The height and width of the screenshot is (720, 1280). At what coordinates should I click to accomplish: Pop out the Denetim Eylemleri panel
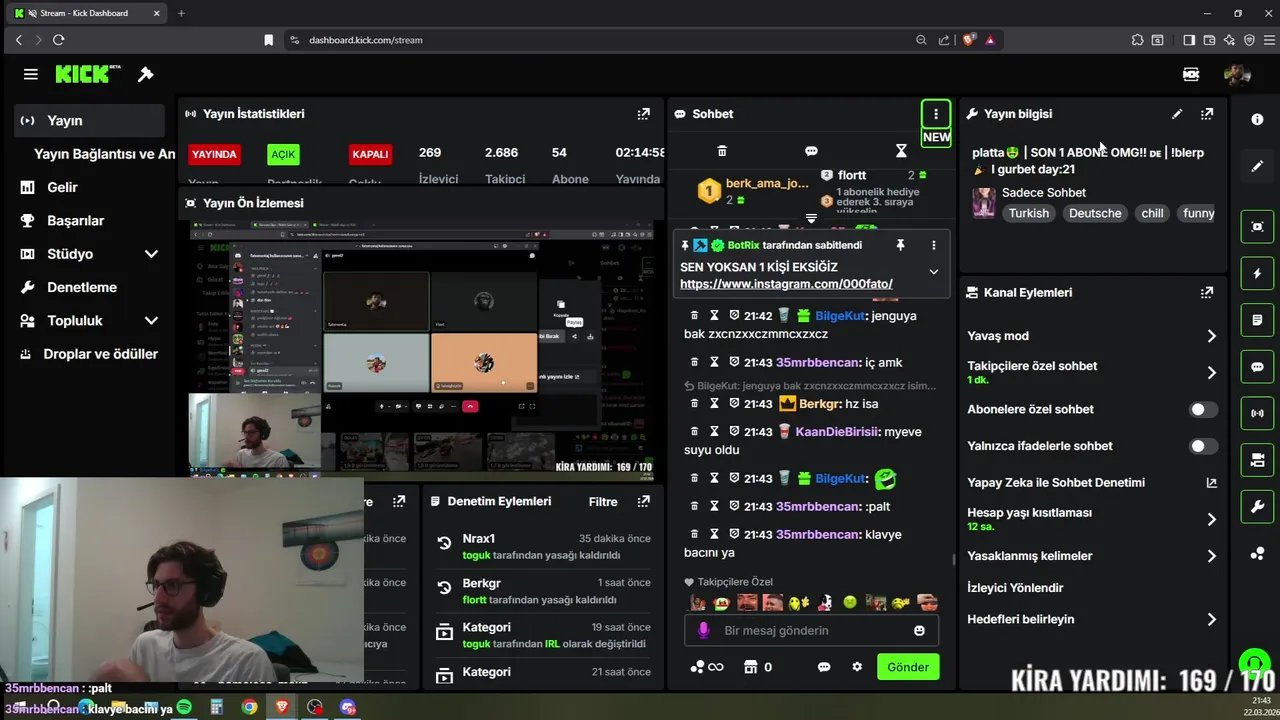(643, 501)
